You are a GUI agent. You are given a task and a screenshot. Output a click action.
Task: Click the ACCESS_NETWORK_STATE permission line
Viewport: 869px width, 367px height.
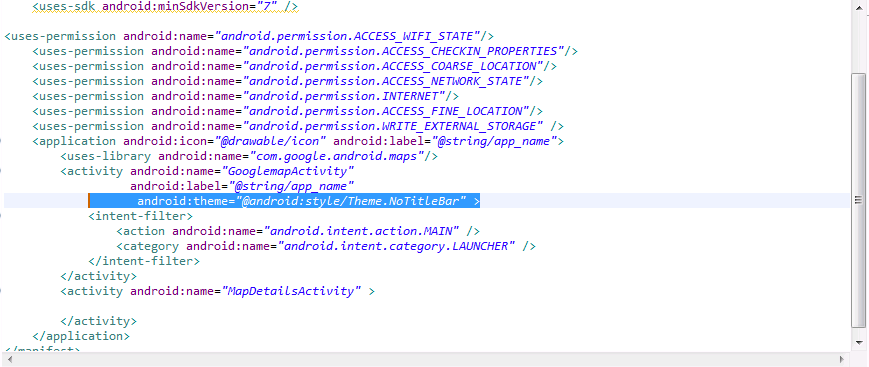[287, 81]
